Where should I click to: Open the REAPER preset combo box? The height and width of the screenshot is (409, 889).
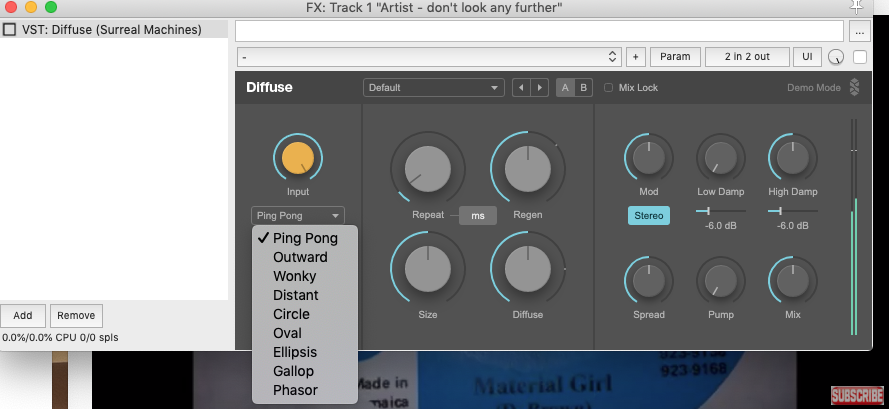tap(429, 57)
